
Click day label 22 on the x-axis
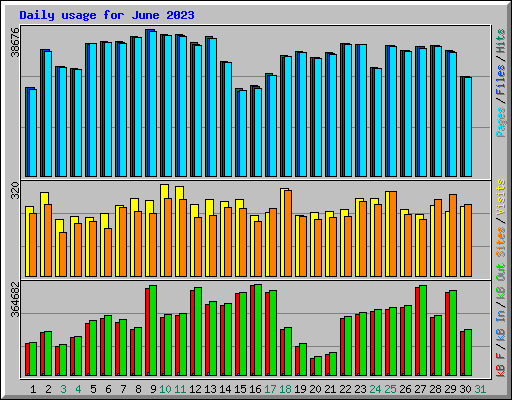(345, 389)
